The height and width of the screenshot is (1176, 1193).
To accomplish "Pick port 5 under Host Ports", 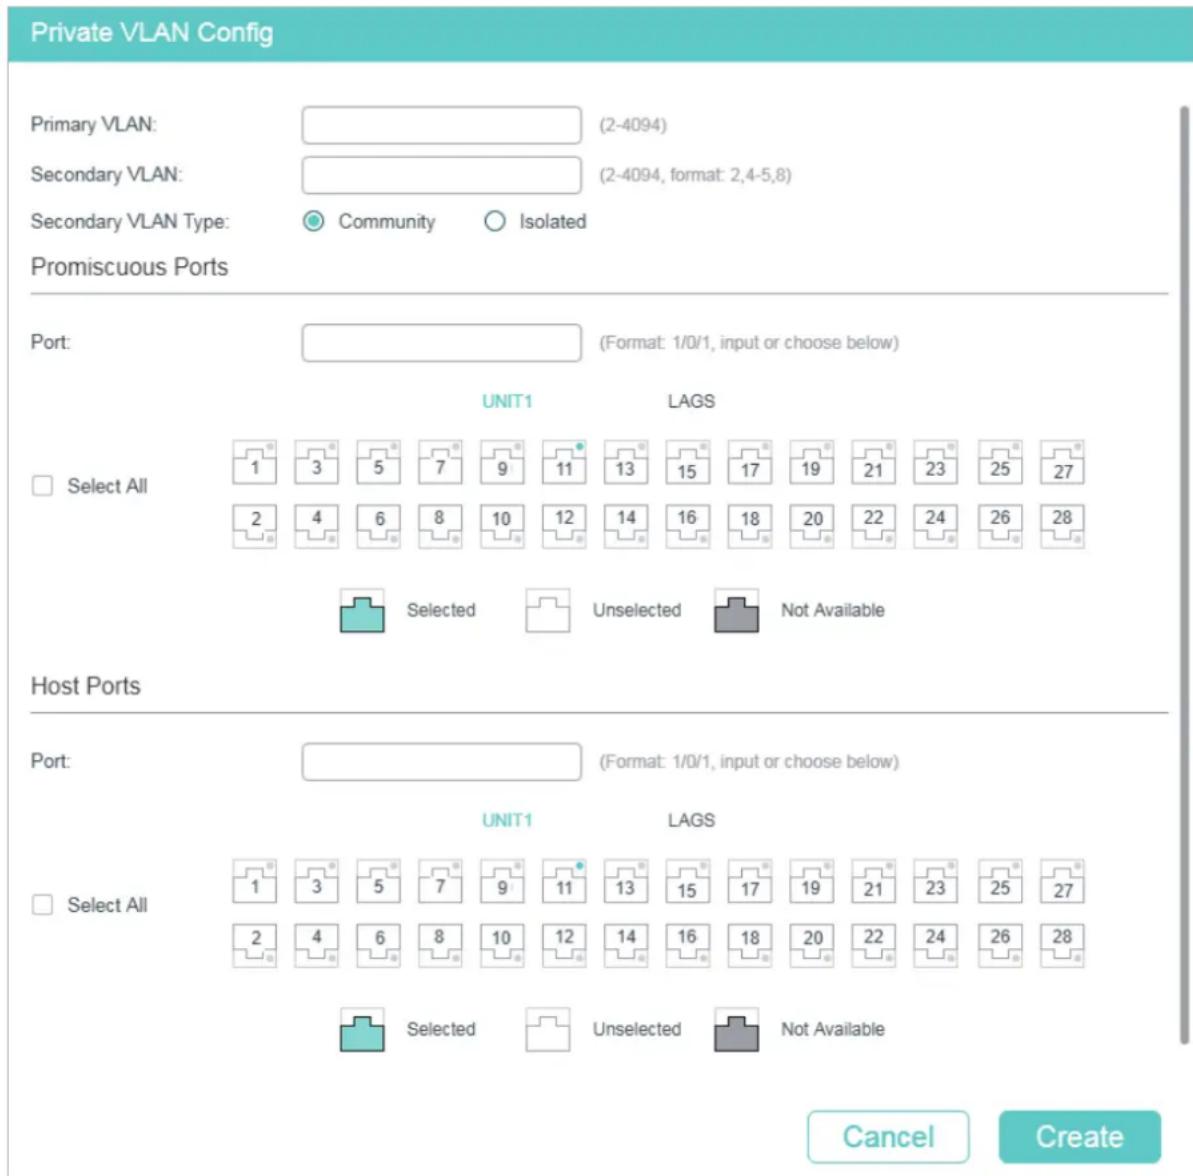I will [378, 882].
